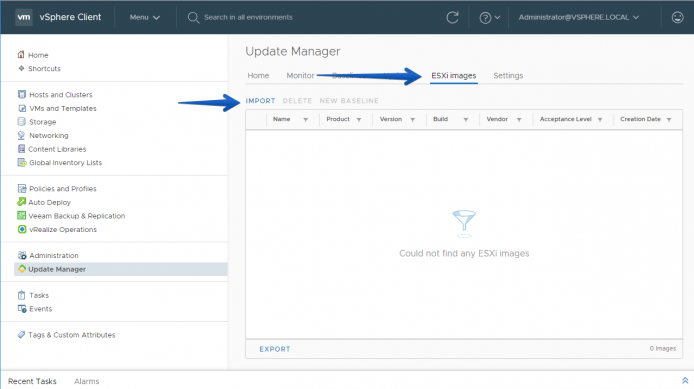Filter the Vendor column
694x389 pixels.
(519, 119)
